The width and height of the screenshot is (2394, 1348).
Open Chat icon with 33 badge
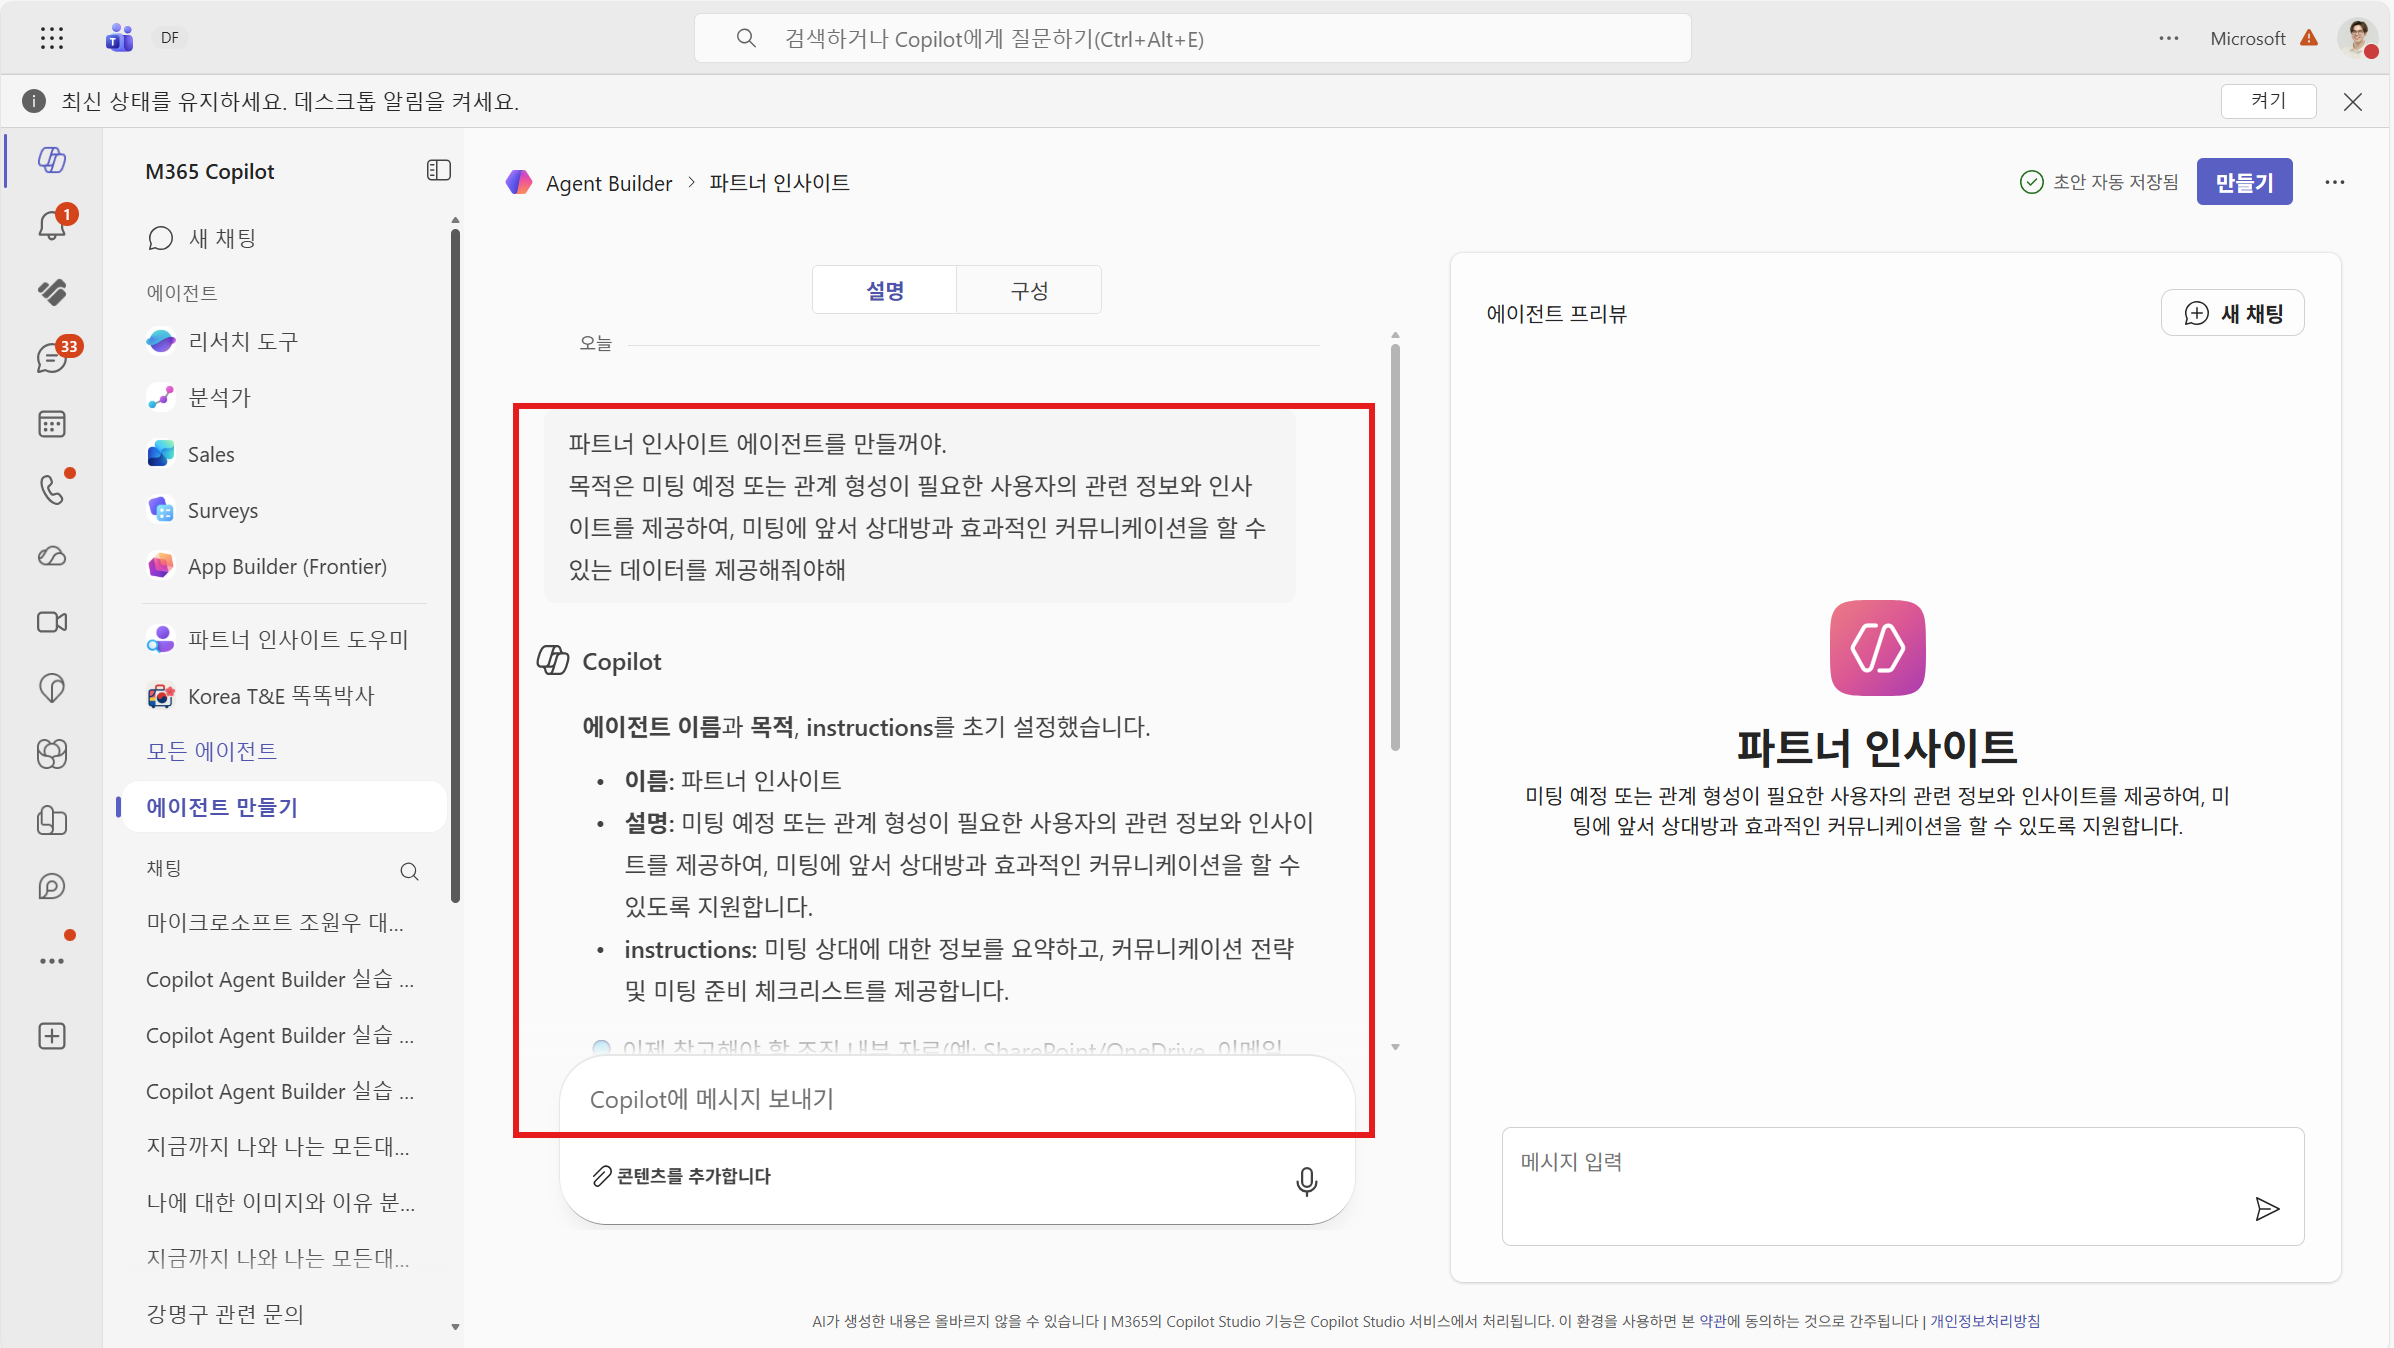52,357
